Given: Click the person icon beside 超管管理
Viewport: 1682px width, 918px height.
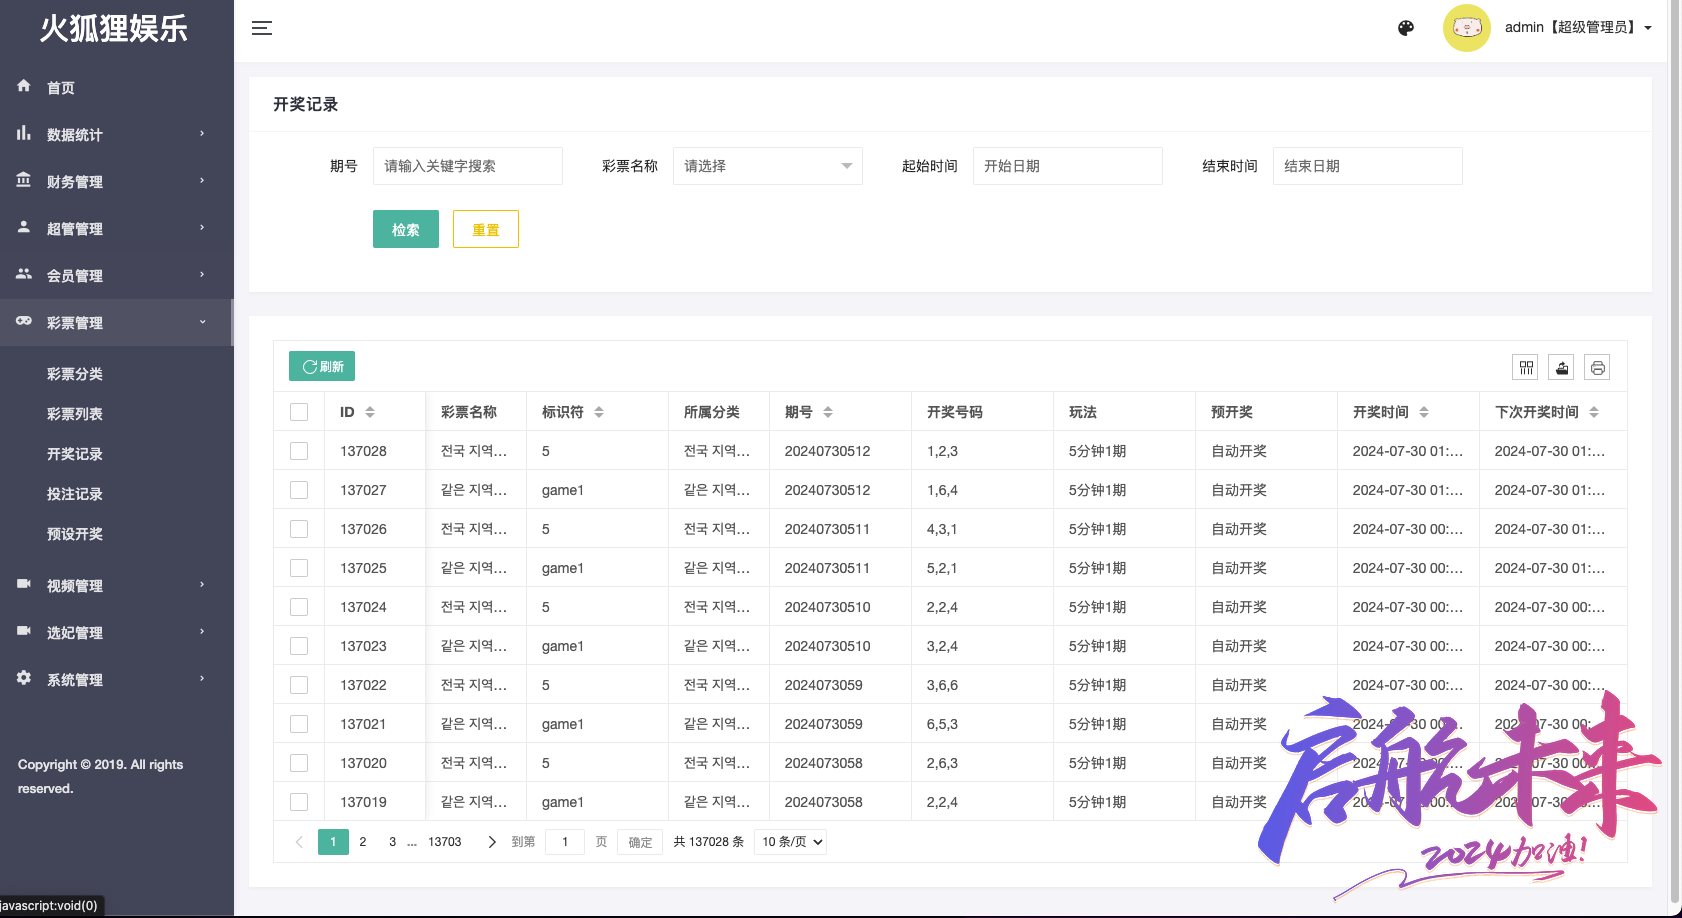Looking at the screenshot, I should (x=24, y=227).
